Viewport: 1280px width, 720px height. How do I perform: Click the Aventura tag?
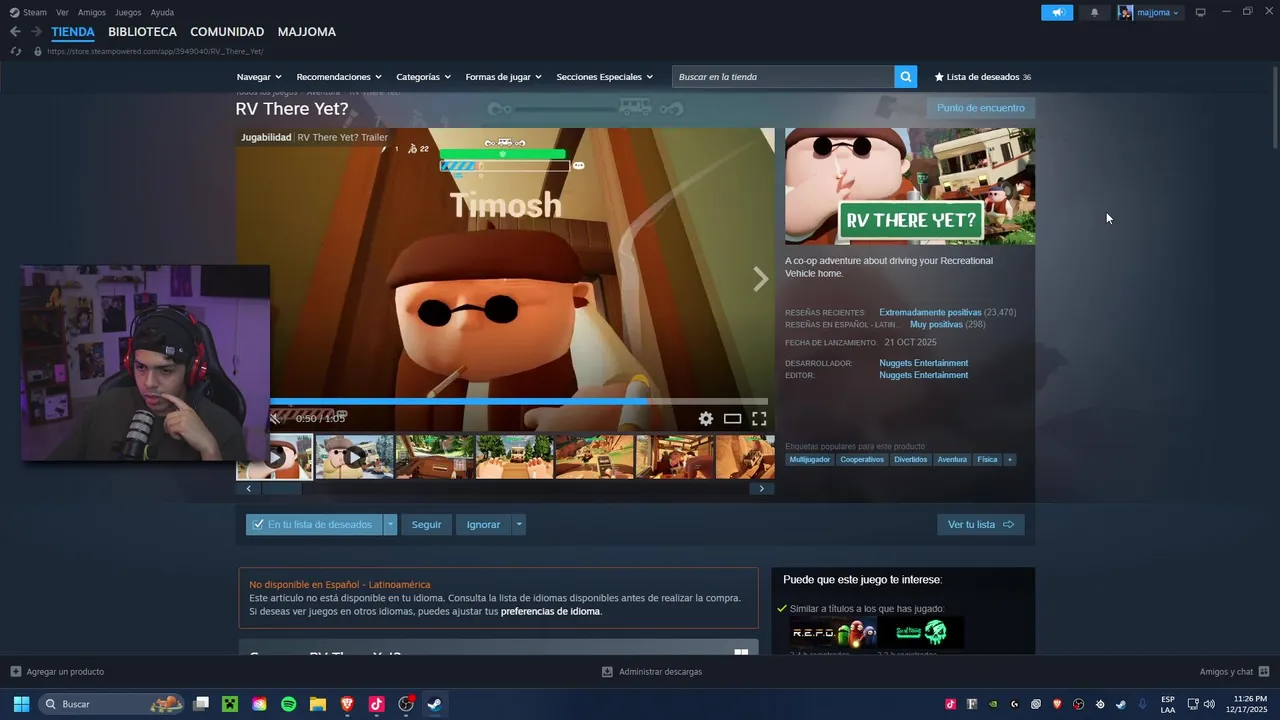click(952, 460)
